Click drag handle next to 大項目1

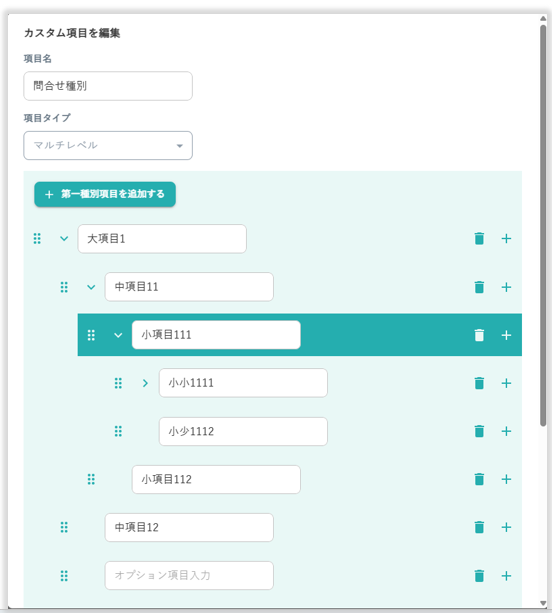37,238
